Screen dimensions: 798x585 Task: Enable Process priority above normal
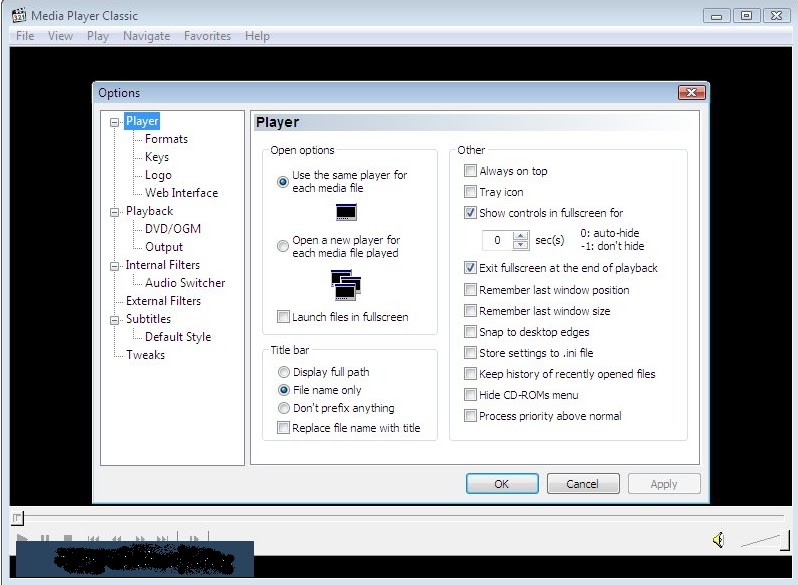tap(470, 416)
